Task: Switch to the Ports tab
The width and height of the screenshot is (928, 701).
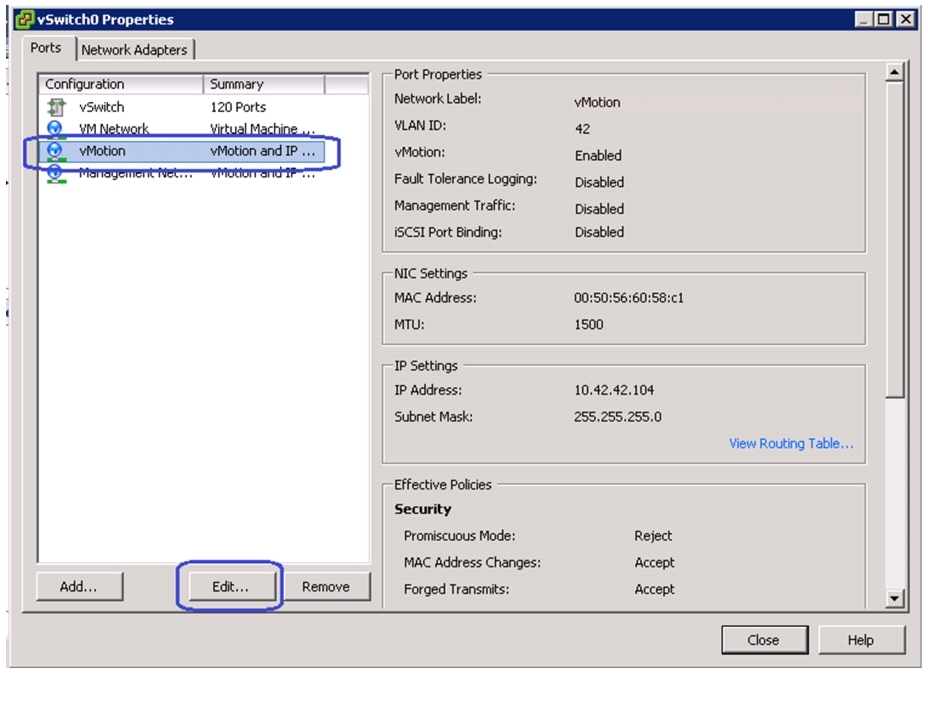Action: pyautogui.click(x=46, y=47)
